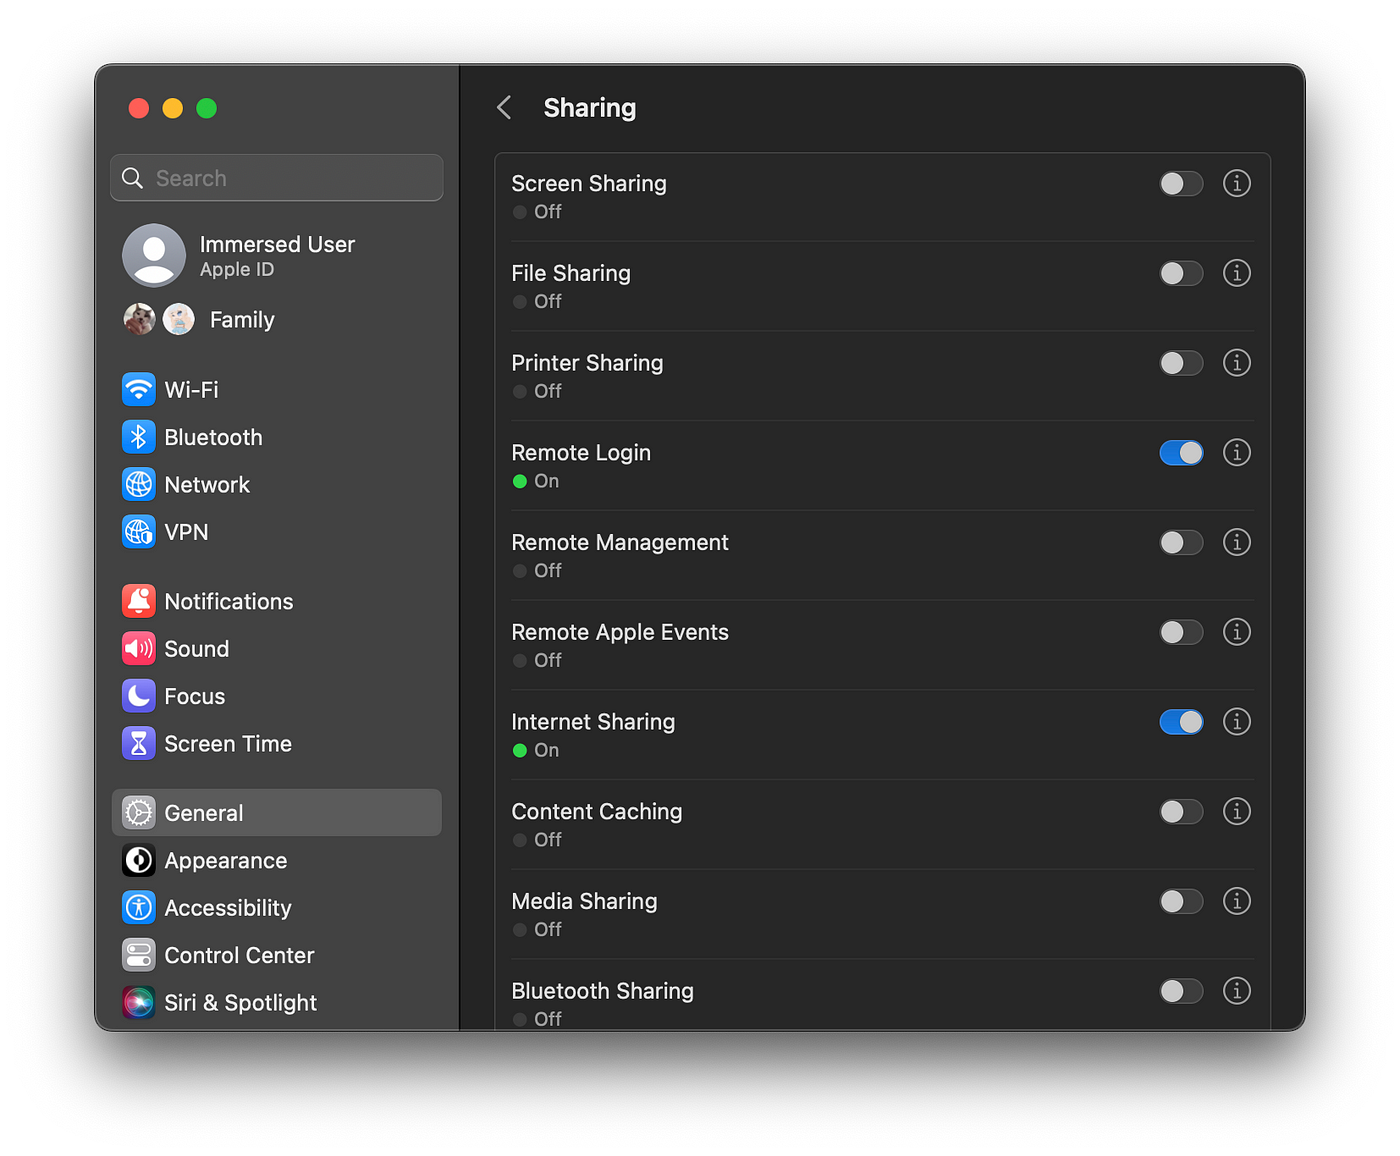Open the Focus label in sidebar
This screenshot has height=1156, width=1400.
(x=195, y=696)
